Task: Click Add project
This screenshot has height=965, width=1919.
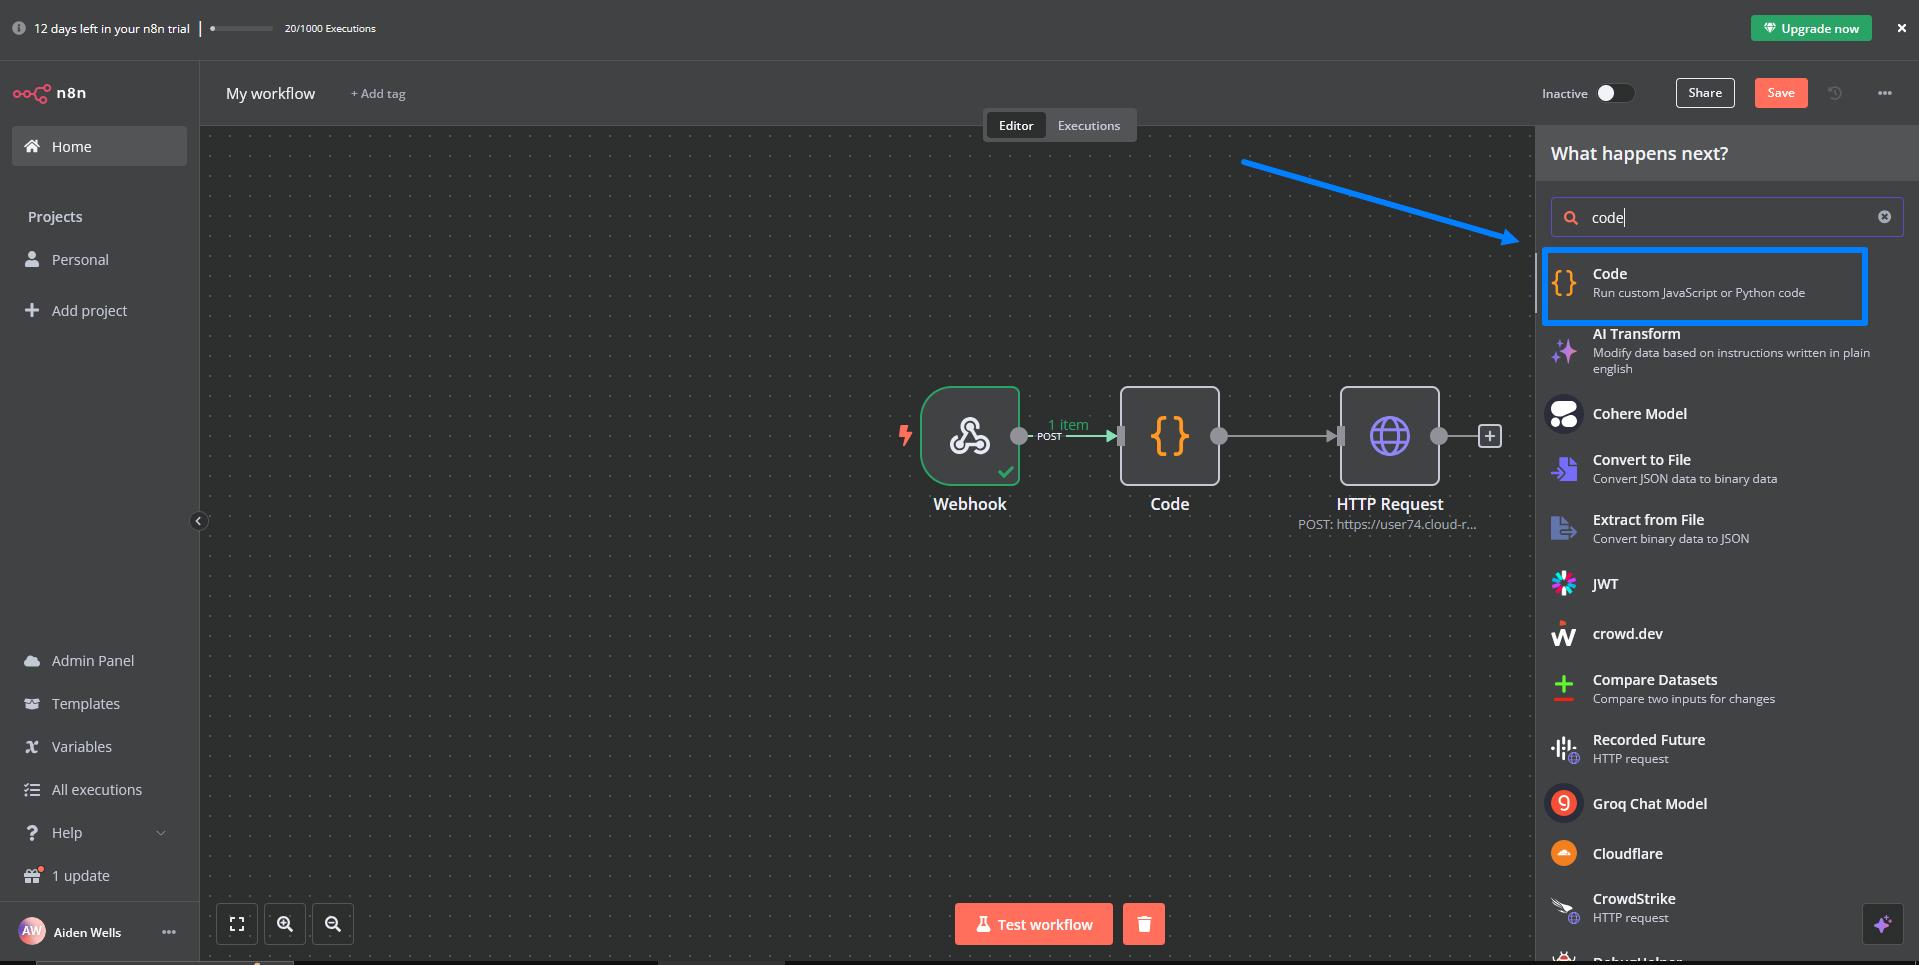Action: tap(99, 310)
